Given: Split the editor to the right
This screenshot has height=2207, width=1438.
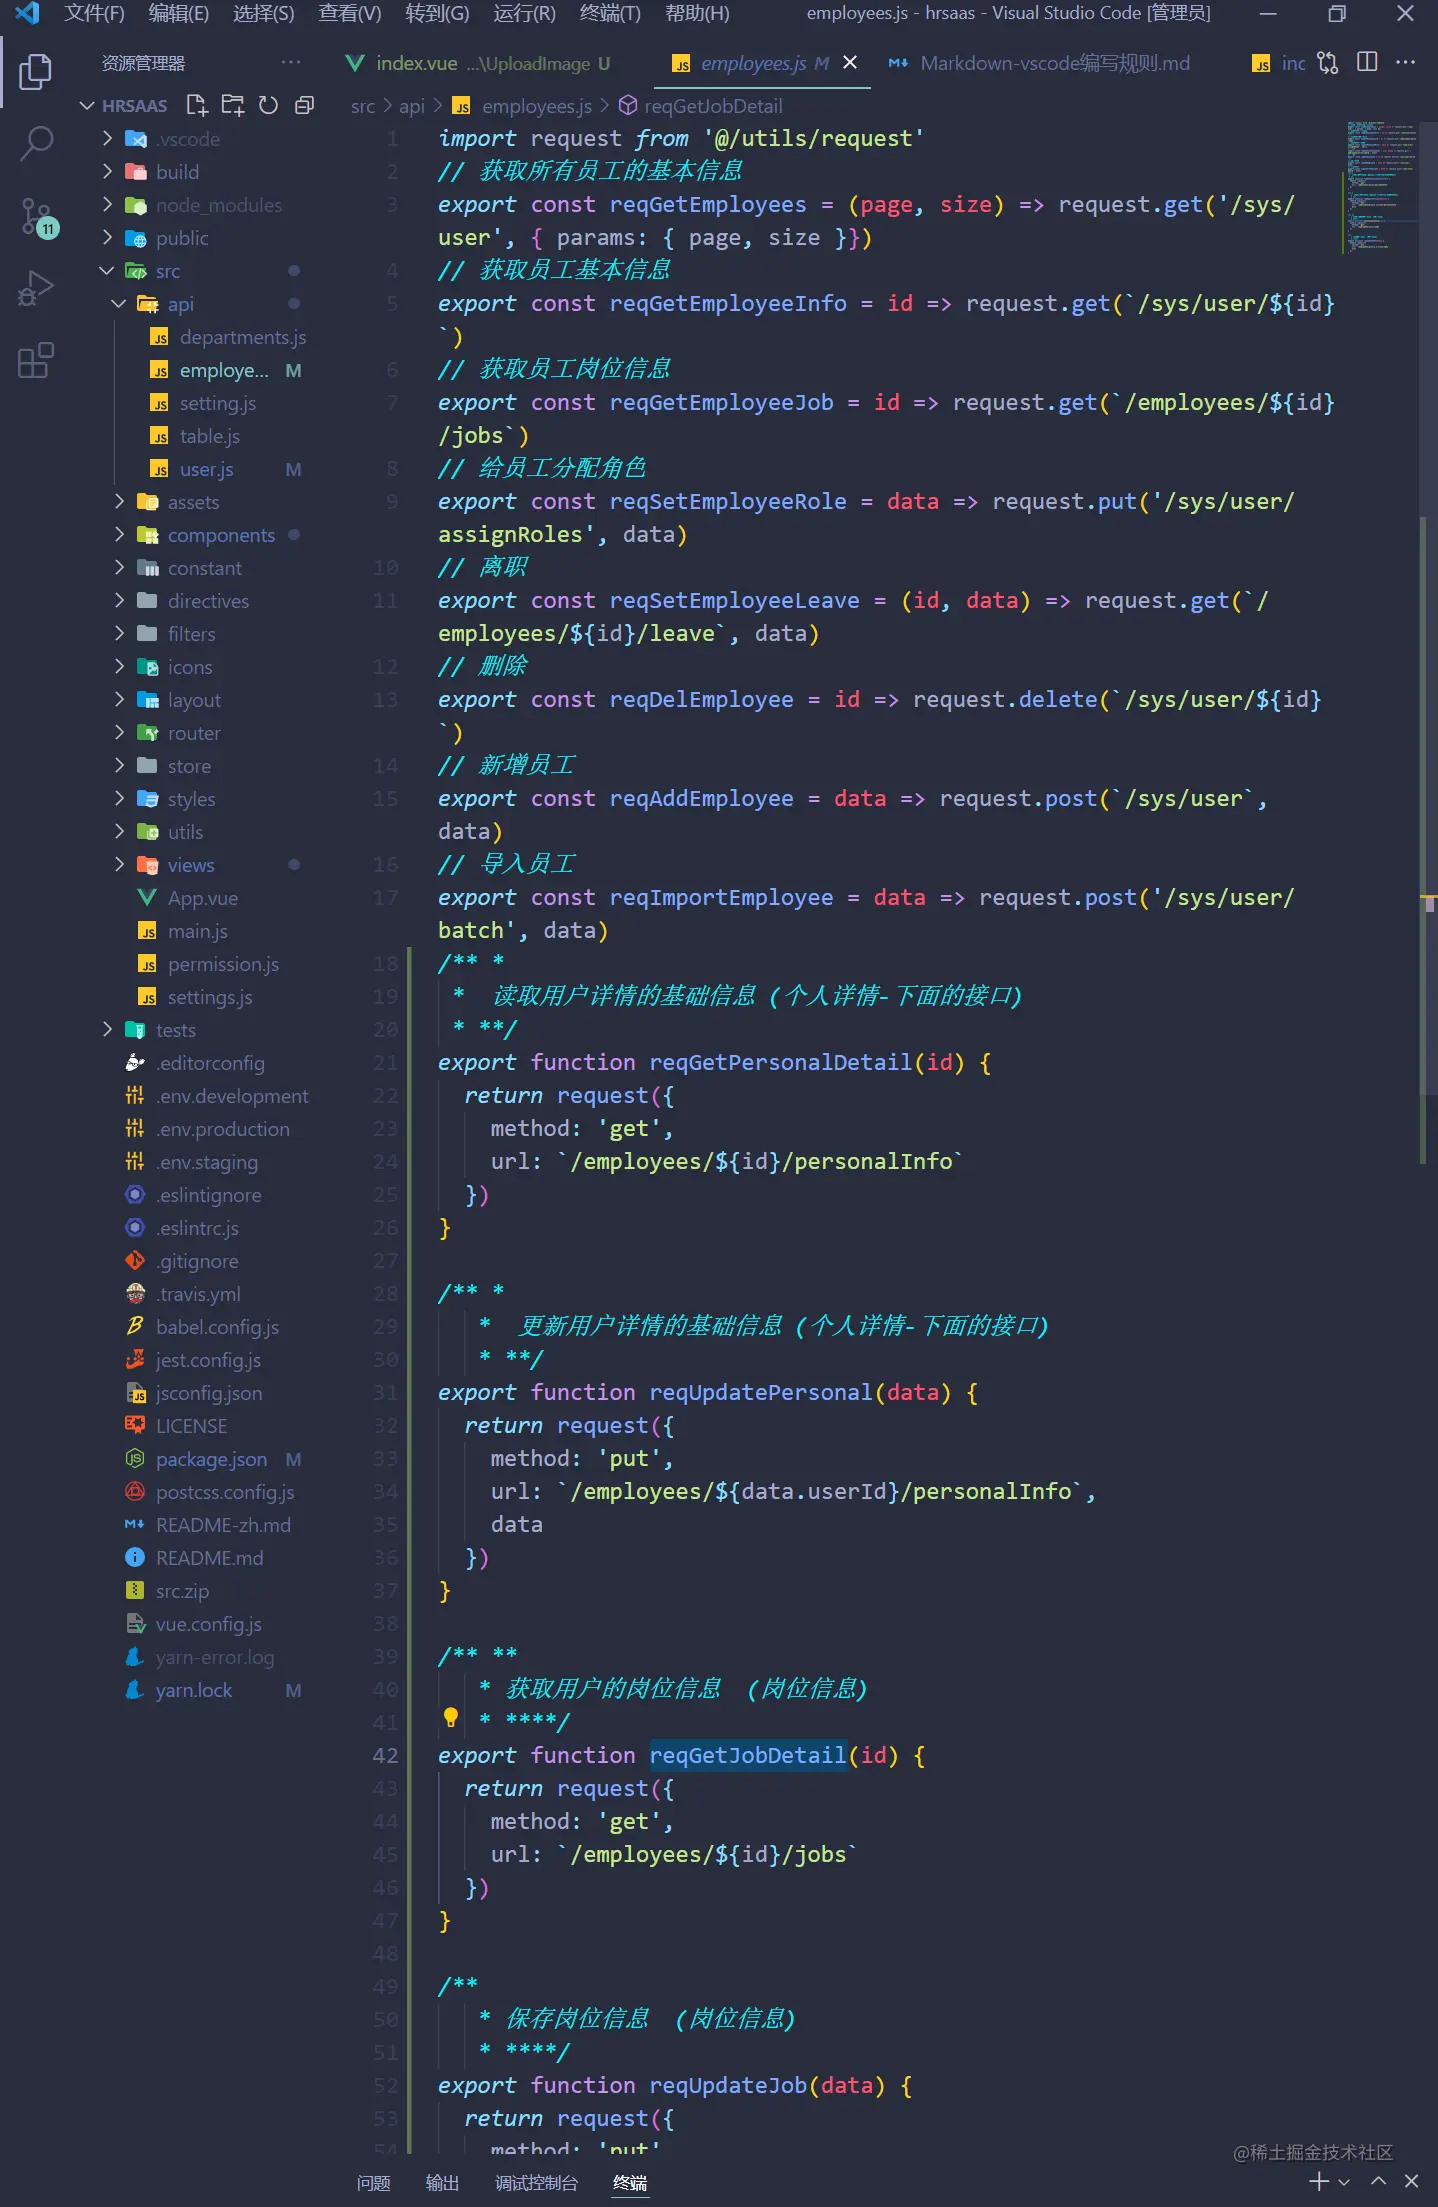Looking at the screenshot, I should 1367,63.
